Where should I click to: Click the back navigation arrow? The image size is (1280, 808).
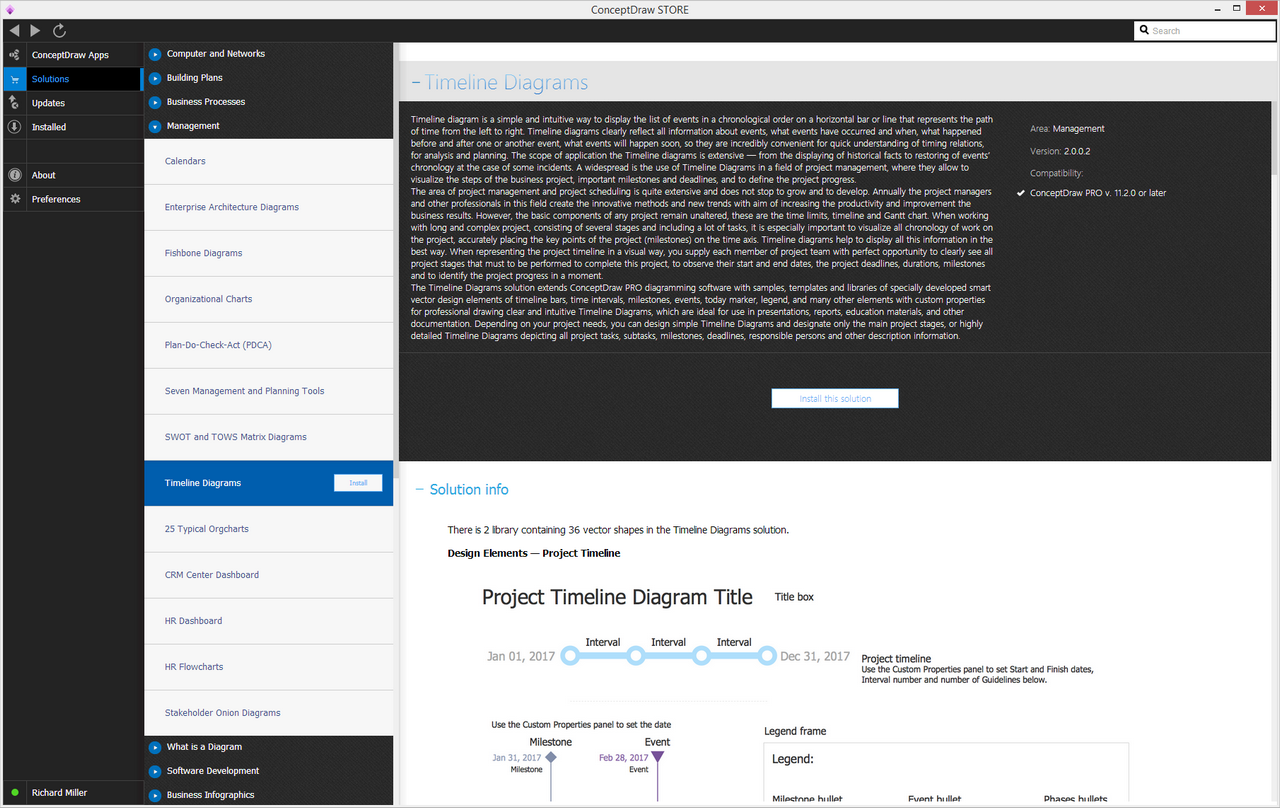coord(14,31)
